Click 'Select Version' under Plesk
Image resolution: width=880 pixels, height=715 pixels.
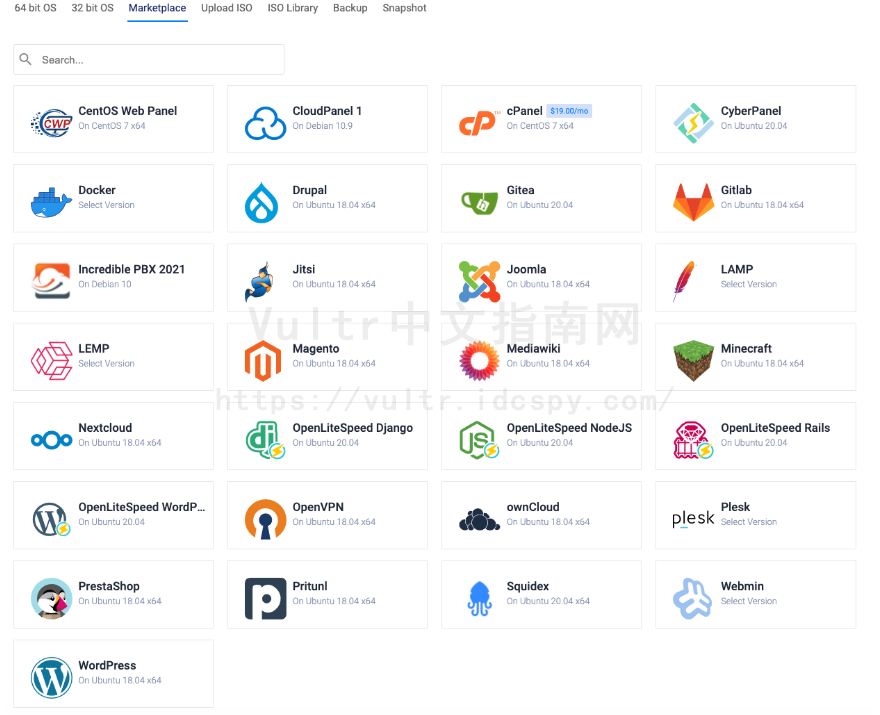coord(749,521)
